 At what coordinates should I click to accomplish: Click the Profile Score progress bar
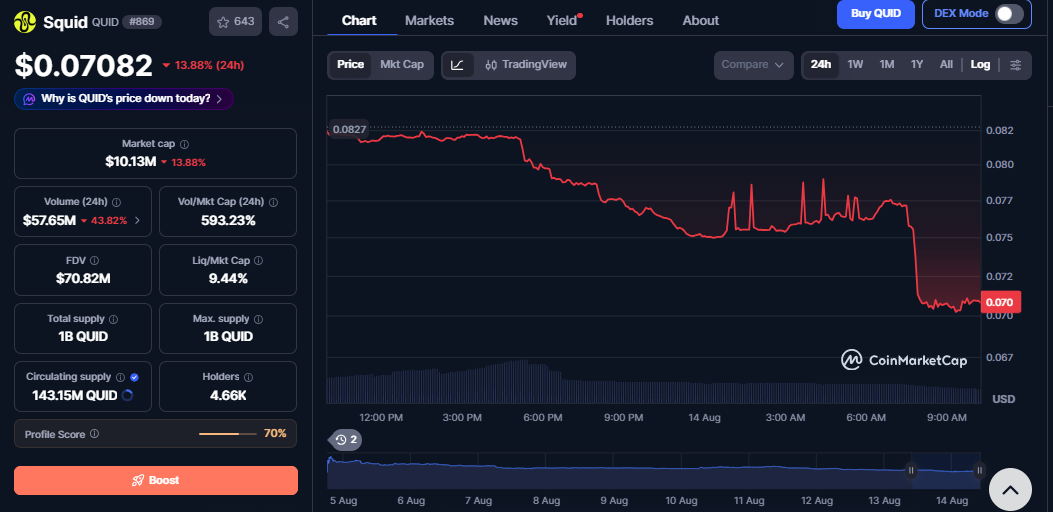click(x=228, y=434)
